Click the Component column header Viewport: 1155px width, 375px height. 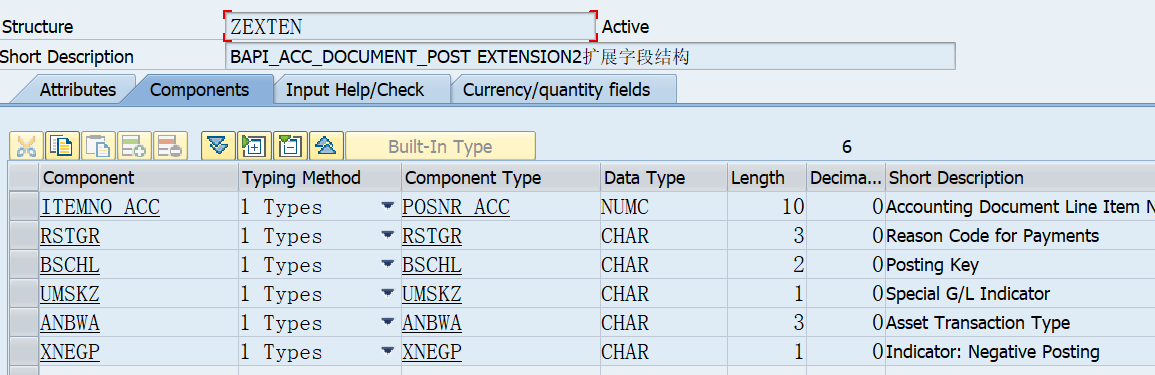[139, 178]
